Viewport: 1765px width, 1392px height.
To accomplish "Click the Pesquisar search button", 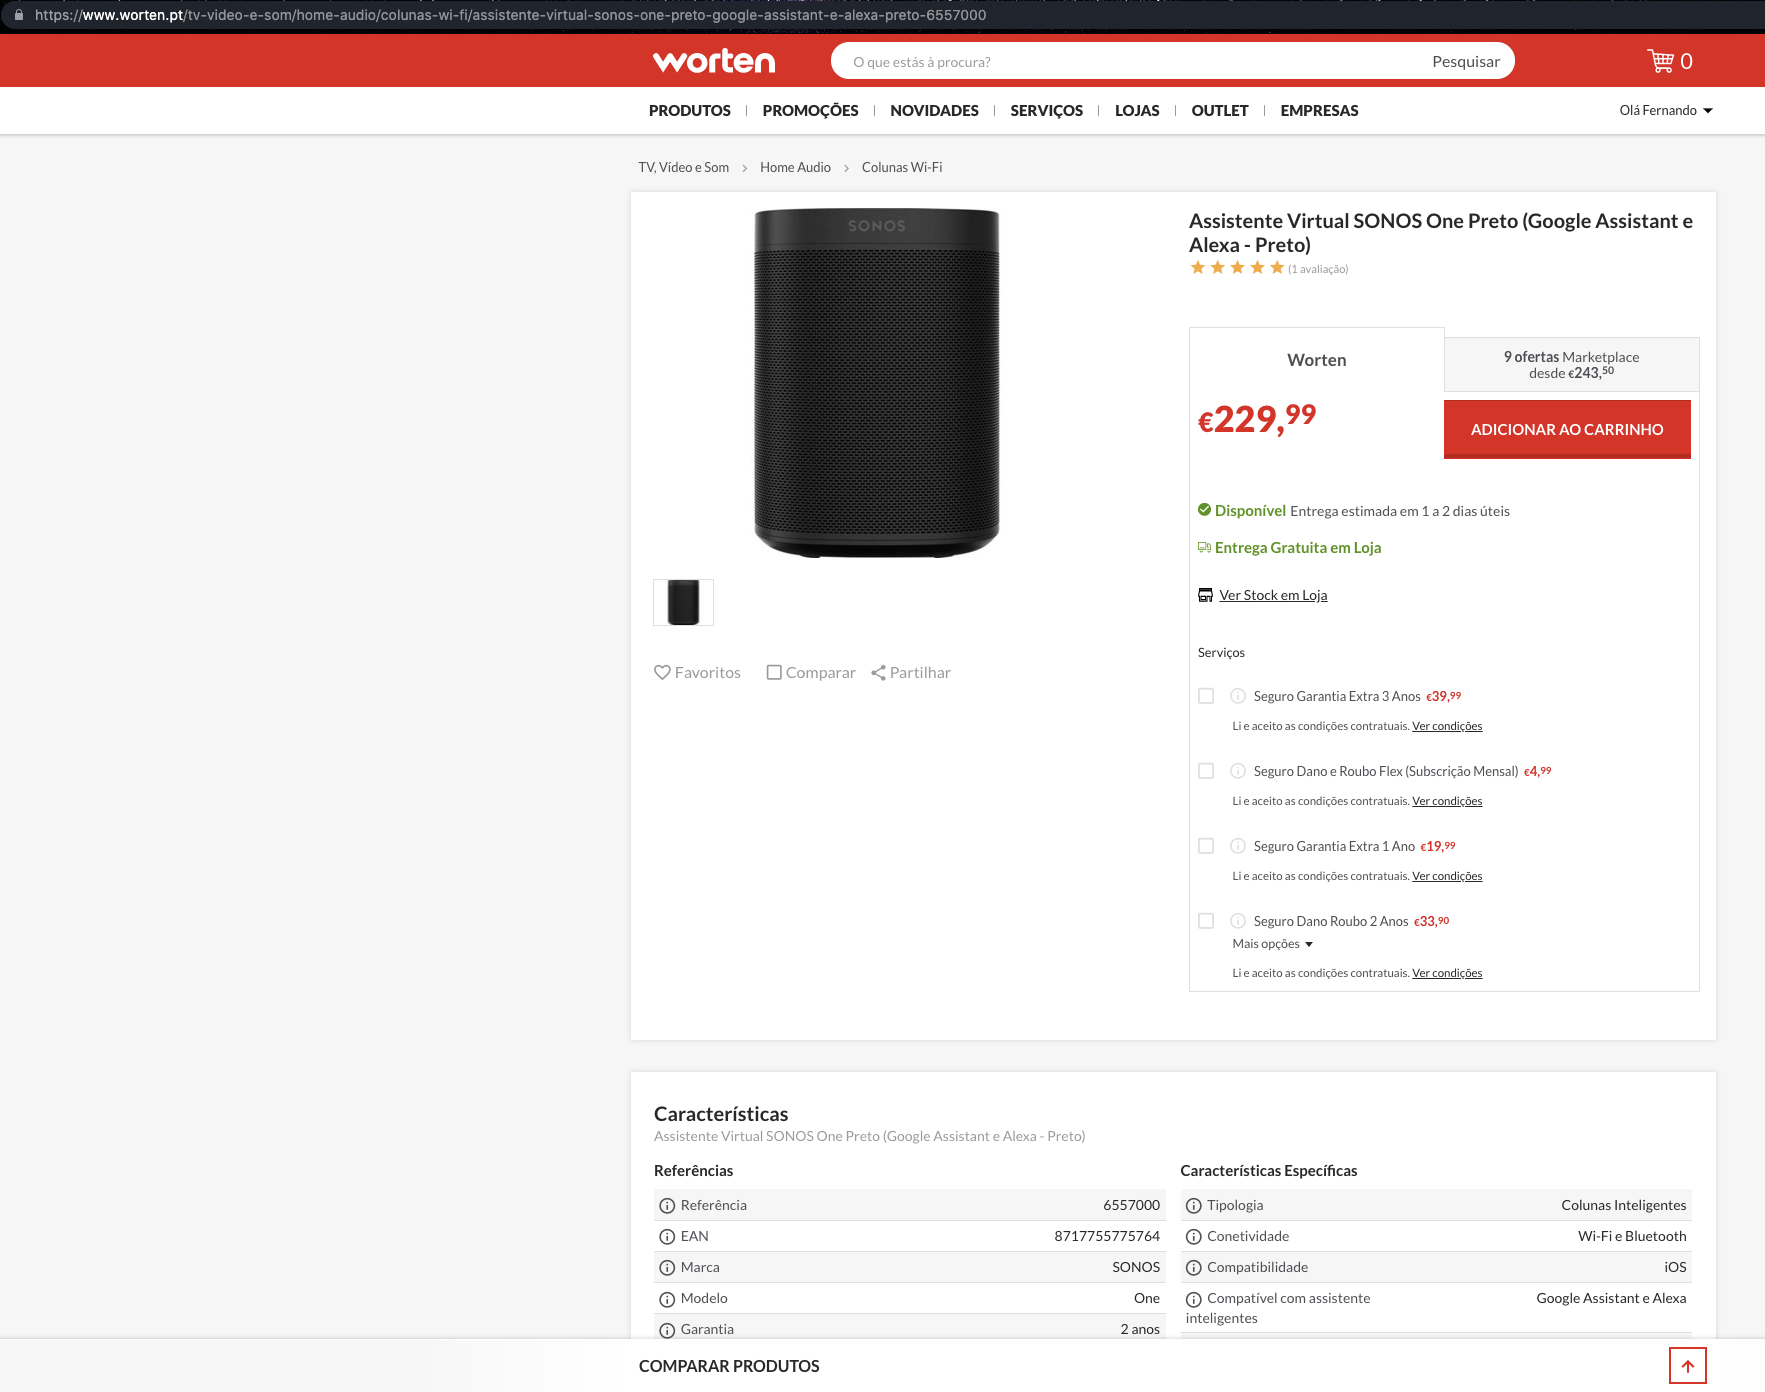I will click(1466, 61).
